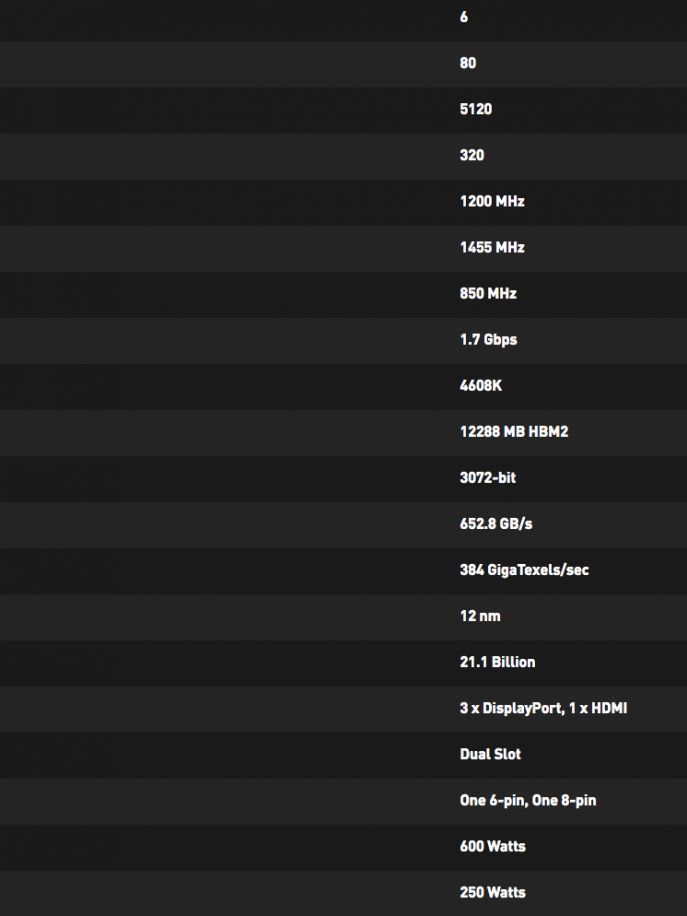Select the "250 Watts" value

point(492,891)
